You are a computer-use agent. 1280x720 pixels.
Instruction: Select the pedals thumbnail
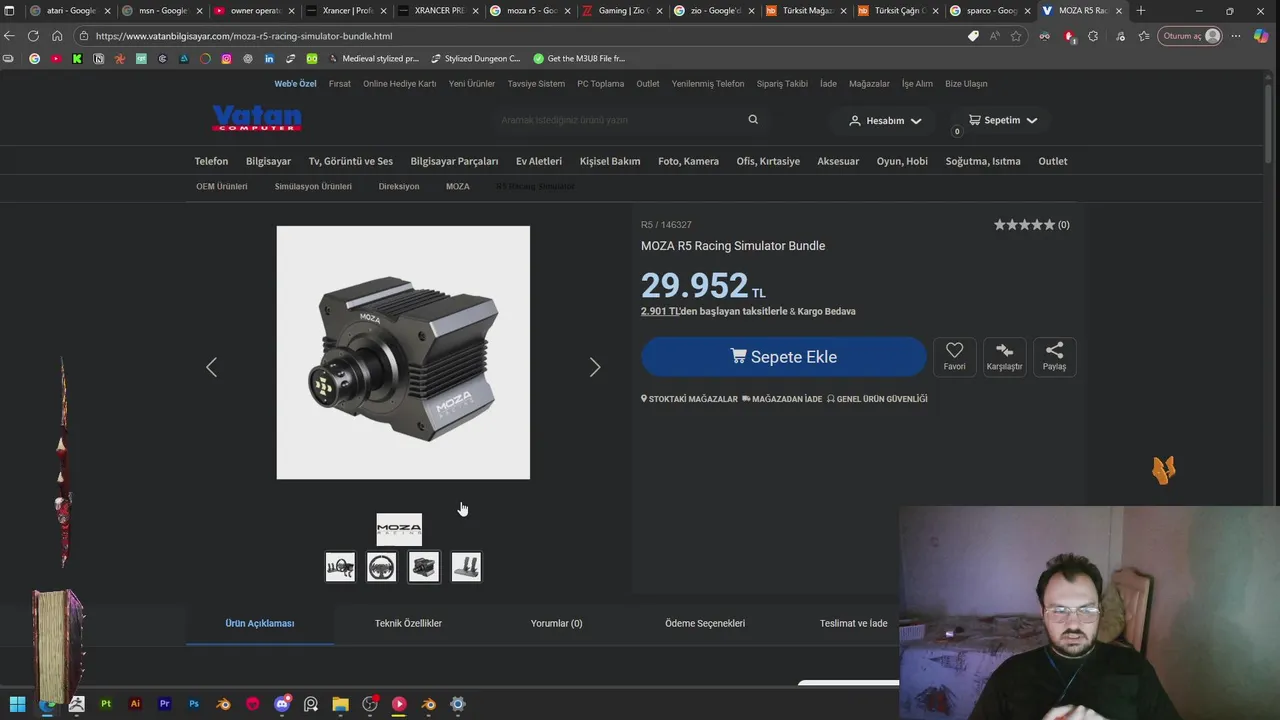pyautogui.click(x=466, y=567)
